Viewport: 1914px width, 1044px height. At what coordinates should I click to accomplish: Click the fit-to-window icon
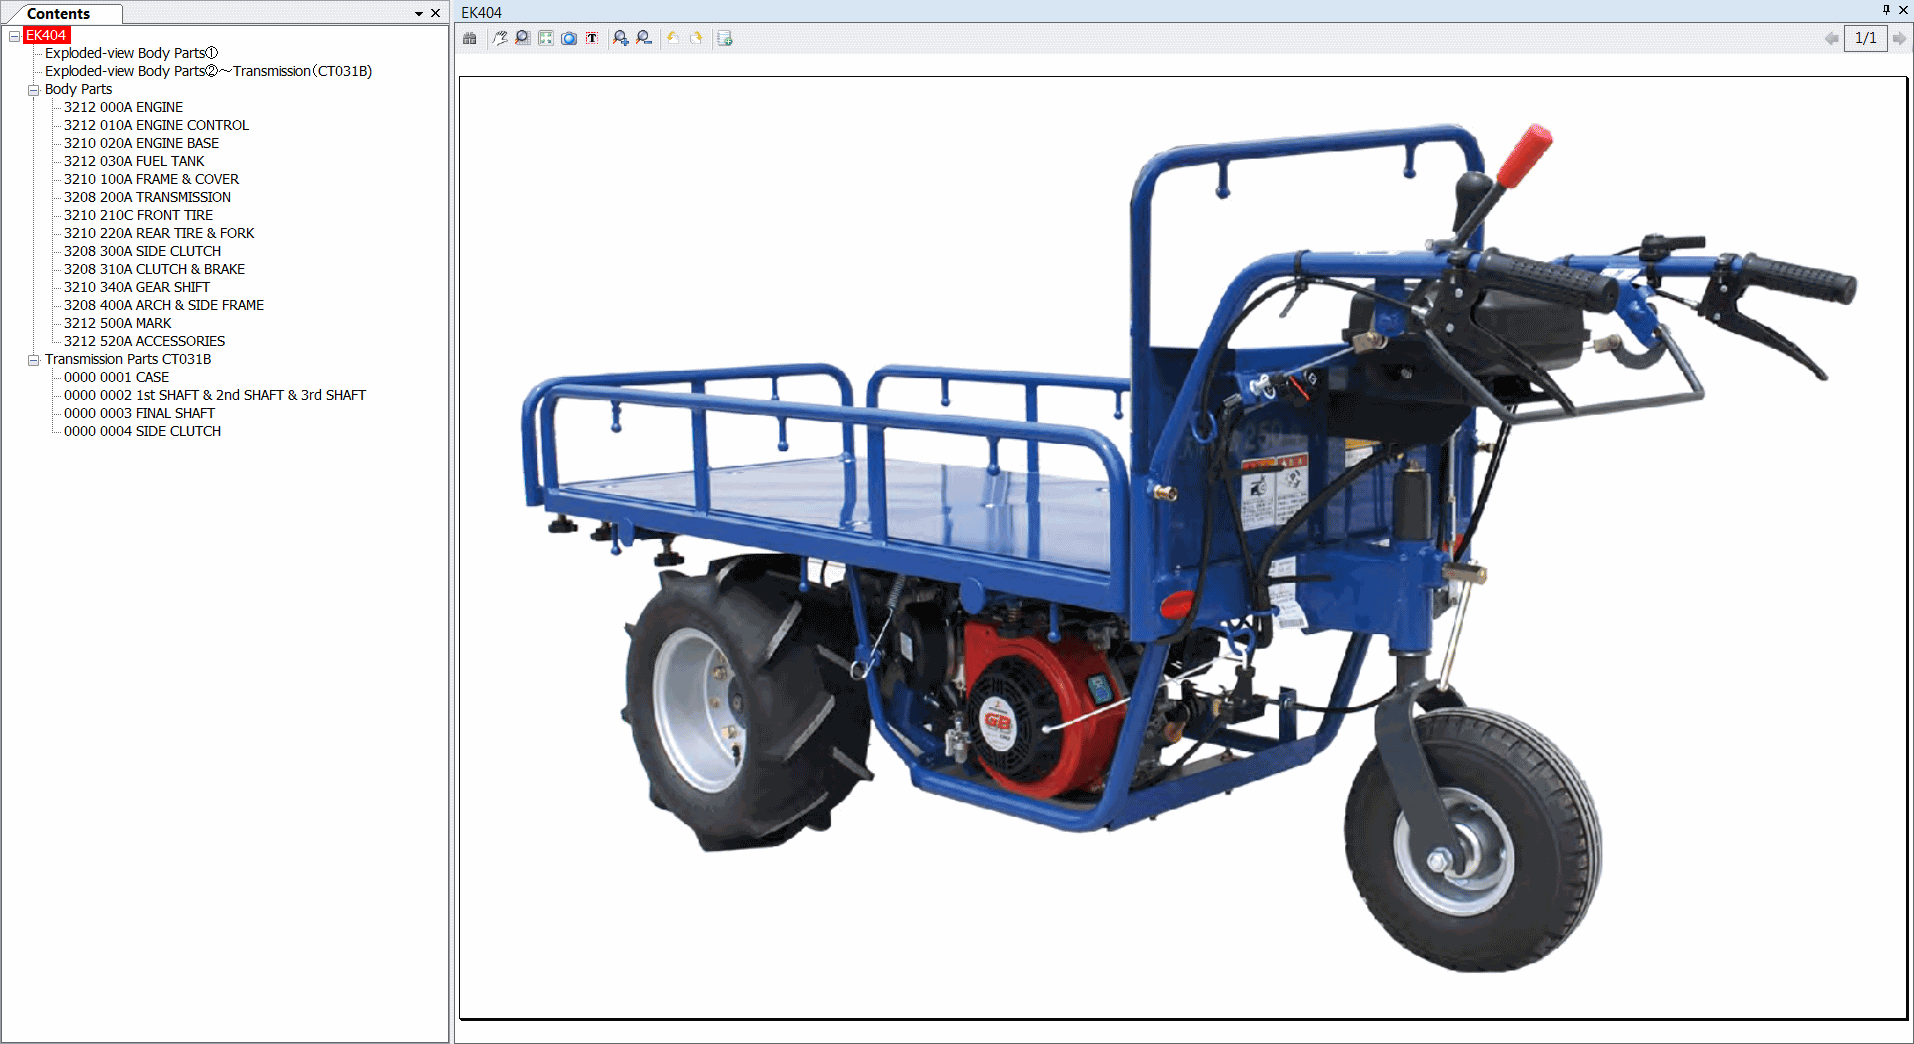tap(546, 38)
